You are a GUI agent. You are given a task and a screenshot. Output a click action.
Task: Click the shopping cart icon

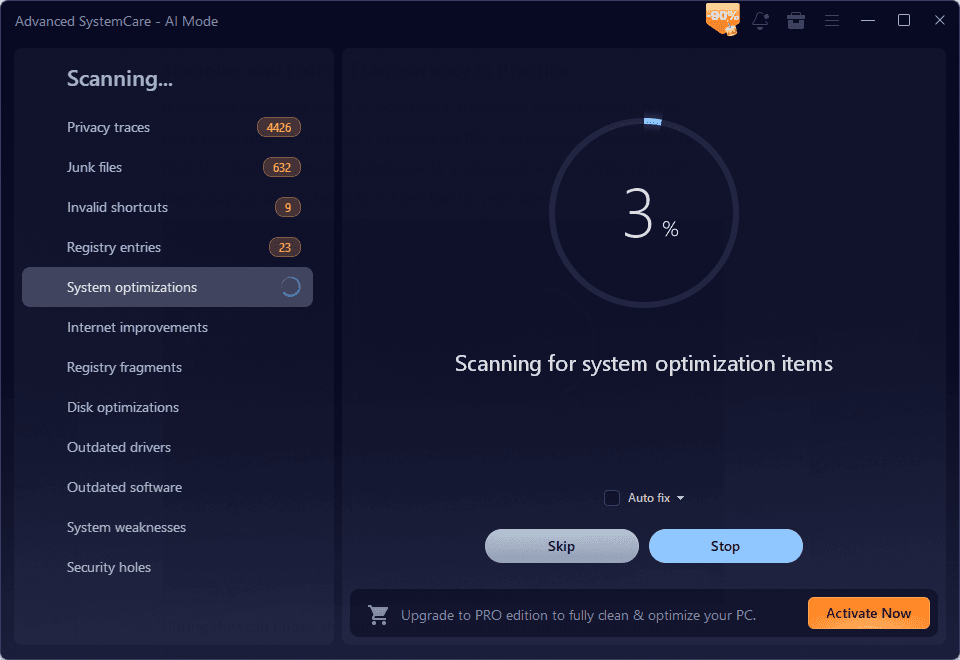(x=378, y=614)
